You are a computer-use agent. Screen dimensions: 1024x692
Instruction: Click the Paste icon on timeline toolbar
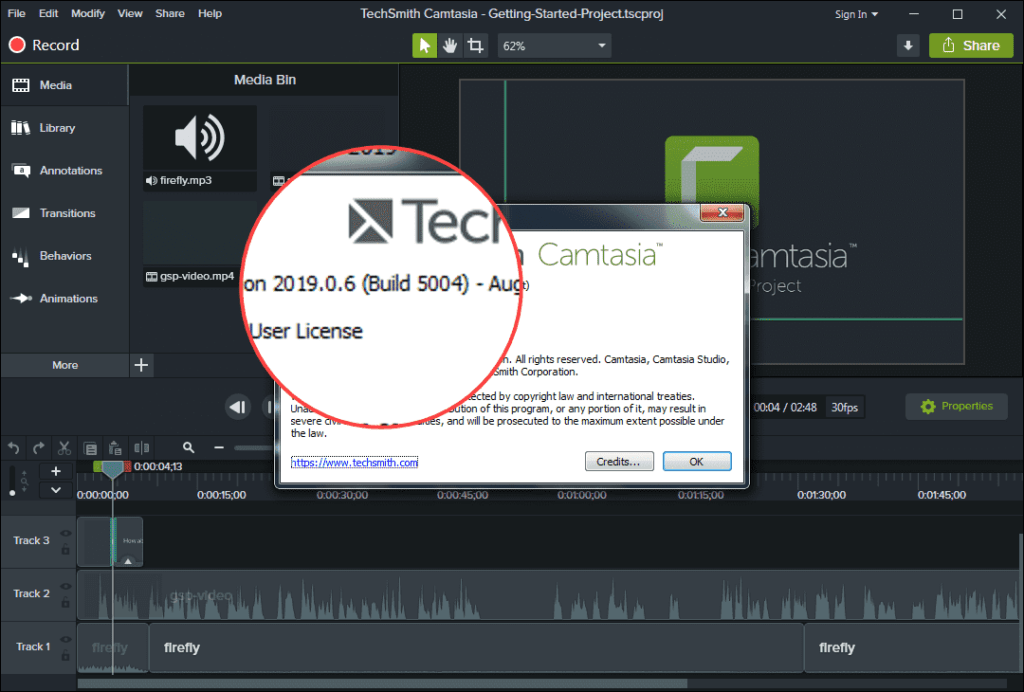coord(115,448)
